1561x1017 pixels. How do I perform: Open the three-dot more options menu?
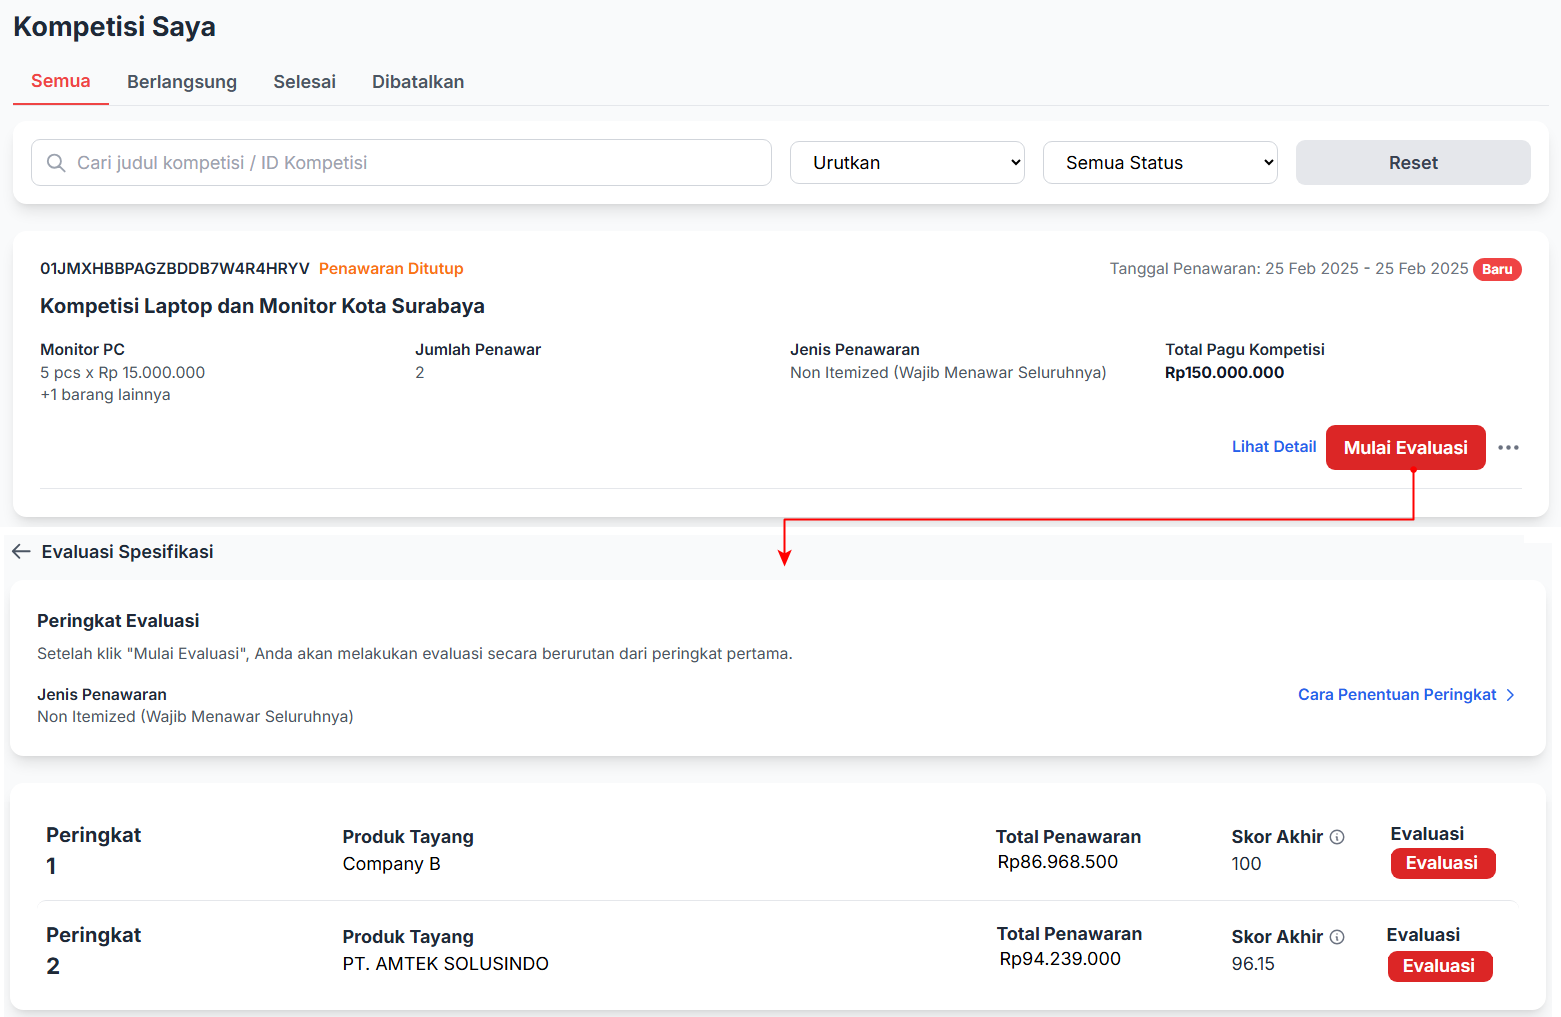1508,447
